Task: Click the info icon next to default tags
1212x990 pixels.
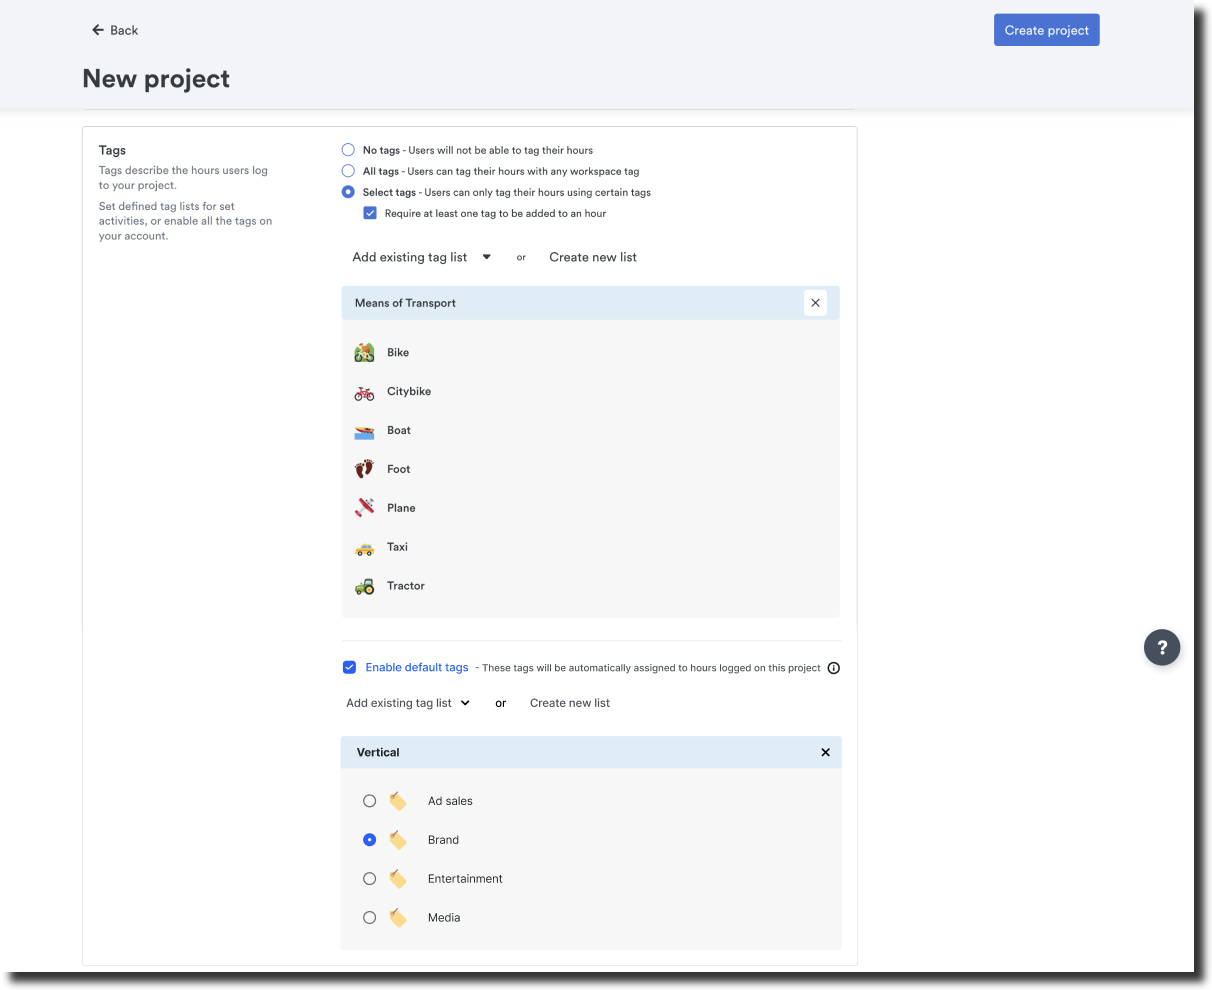Action: point(834,668)
